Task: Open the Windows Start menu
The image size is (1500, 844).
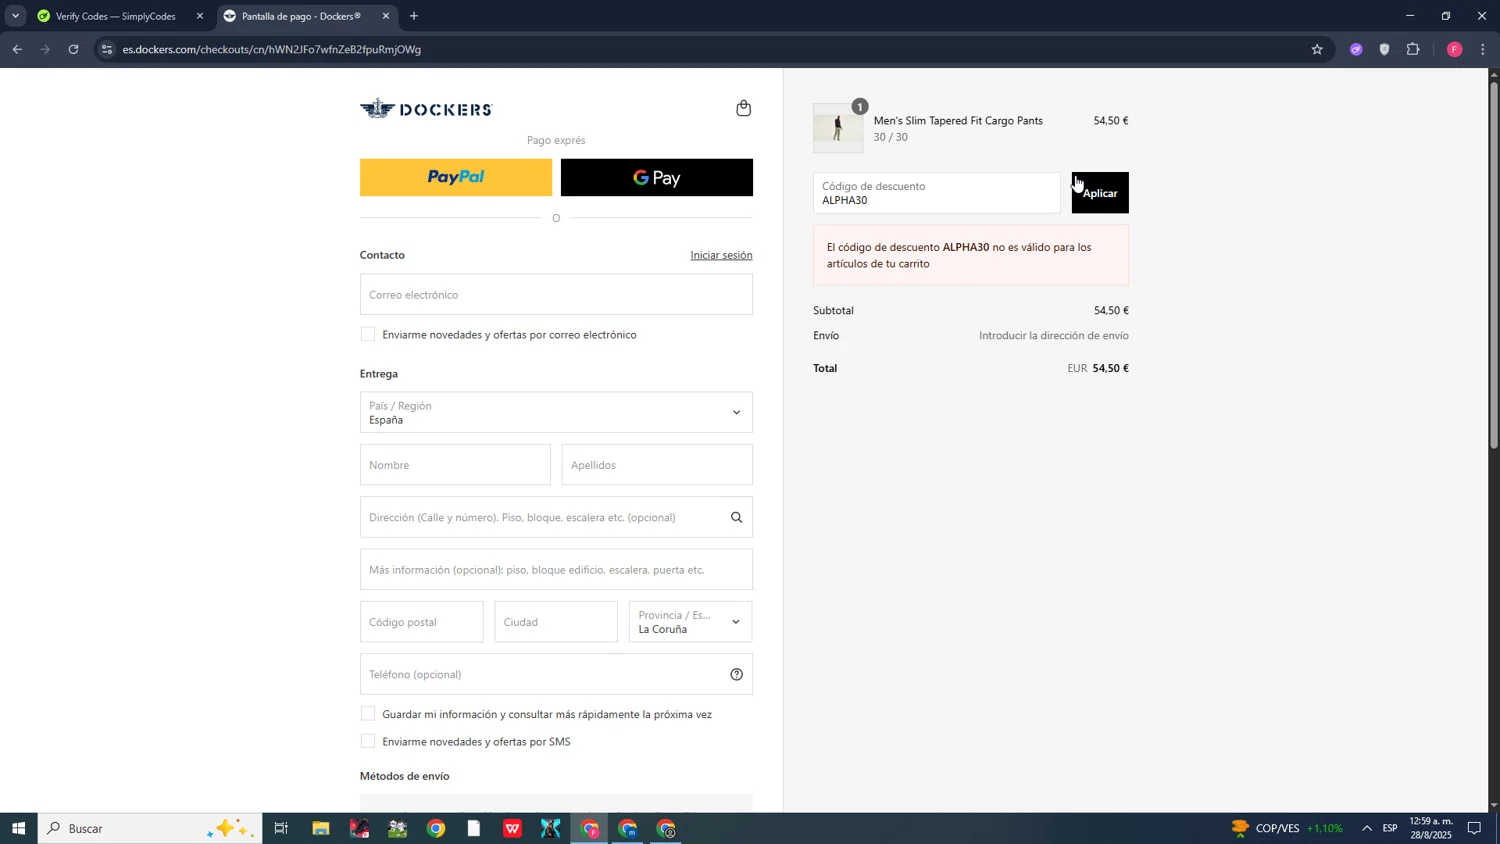Action: point(18,829)
